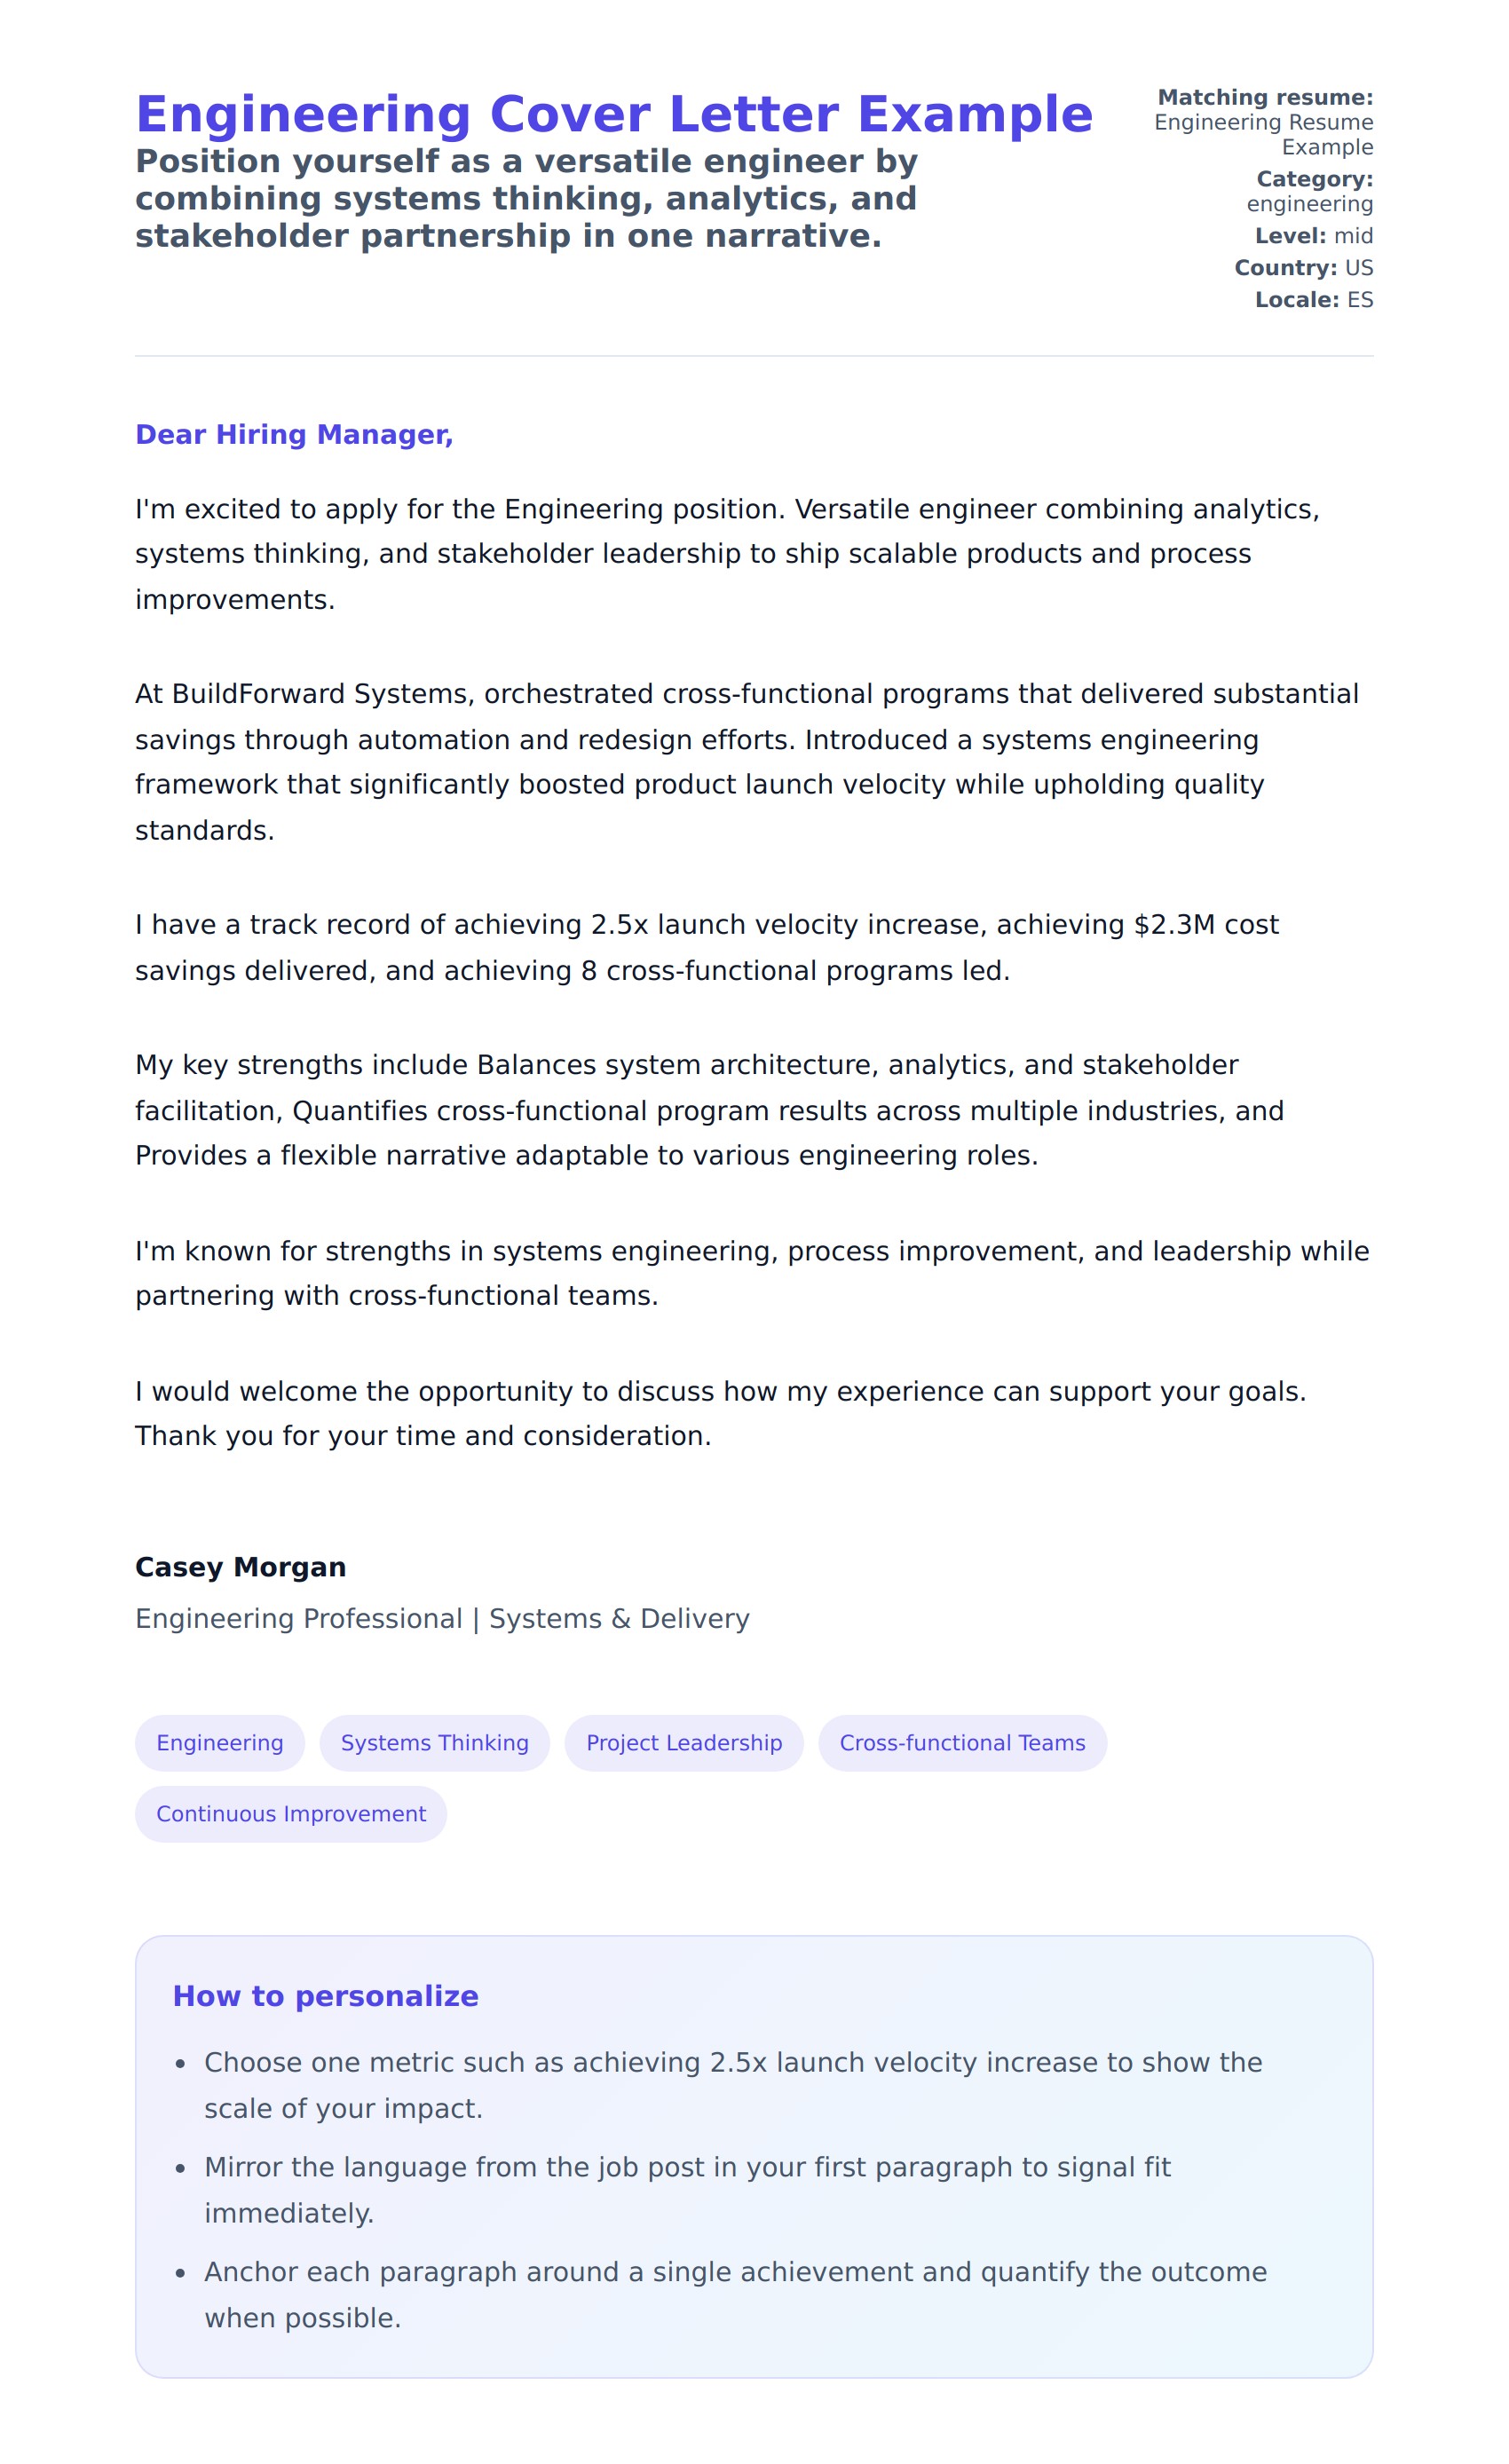Click the Level mid metadata entry
Viewport: 1509px width, 2464px height.
point(1313,236)
